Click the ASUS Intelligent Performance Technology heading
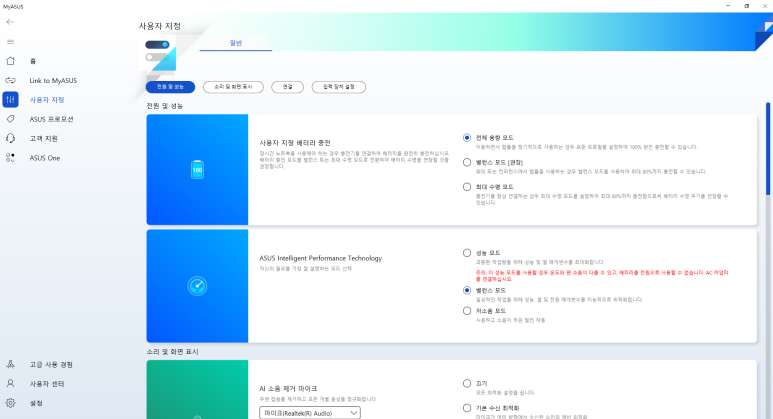The image size is (773, 419). click(321, 258)
